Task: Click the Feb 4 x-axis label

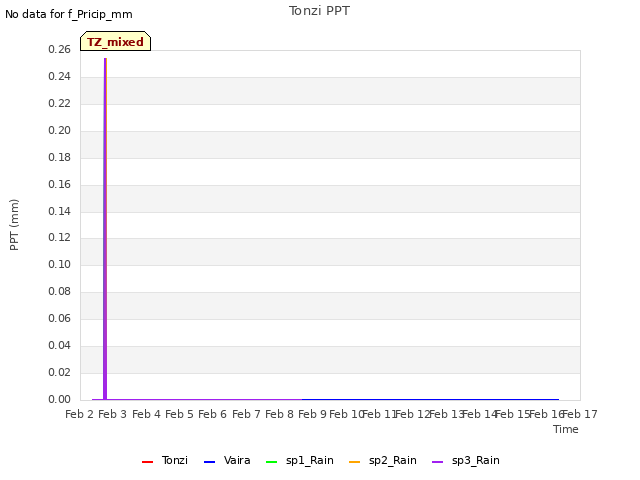Action: (146, 414)
